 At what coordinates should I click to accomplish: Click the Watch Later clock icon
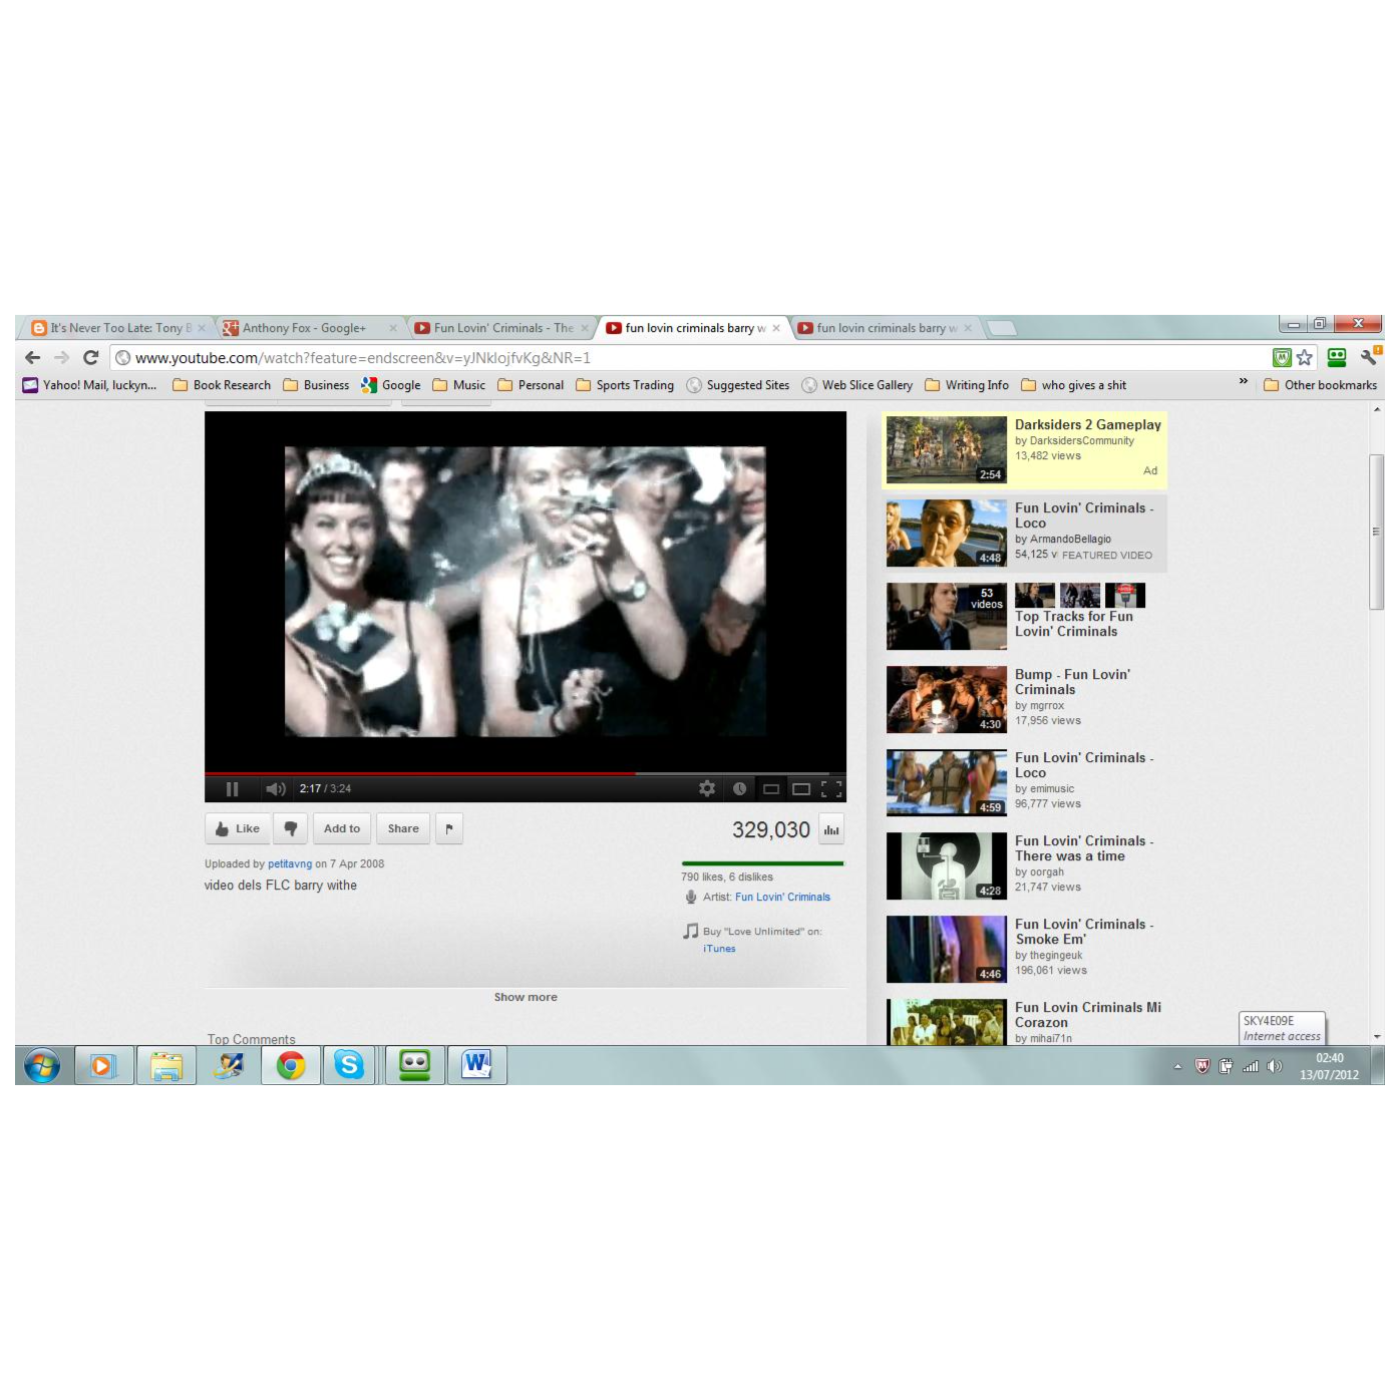pyautogui.click(x=739, y=789)
